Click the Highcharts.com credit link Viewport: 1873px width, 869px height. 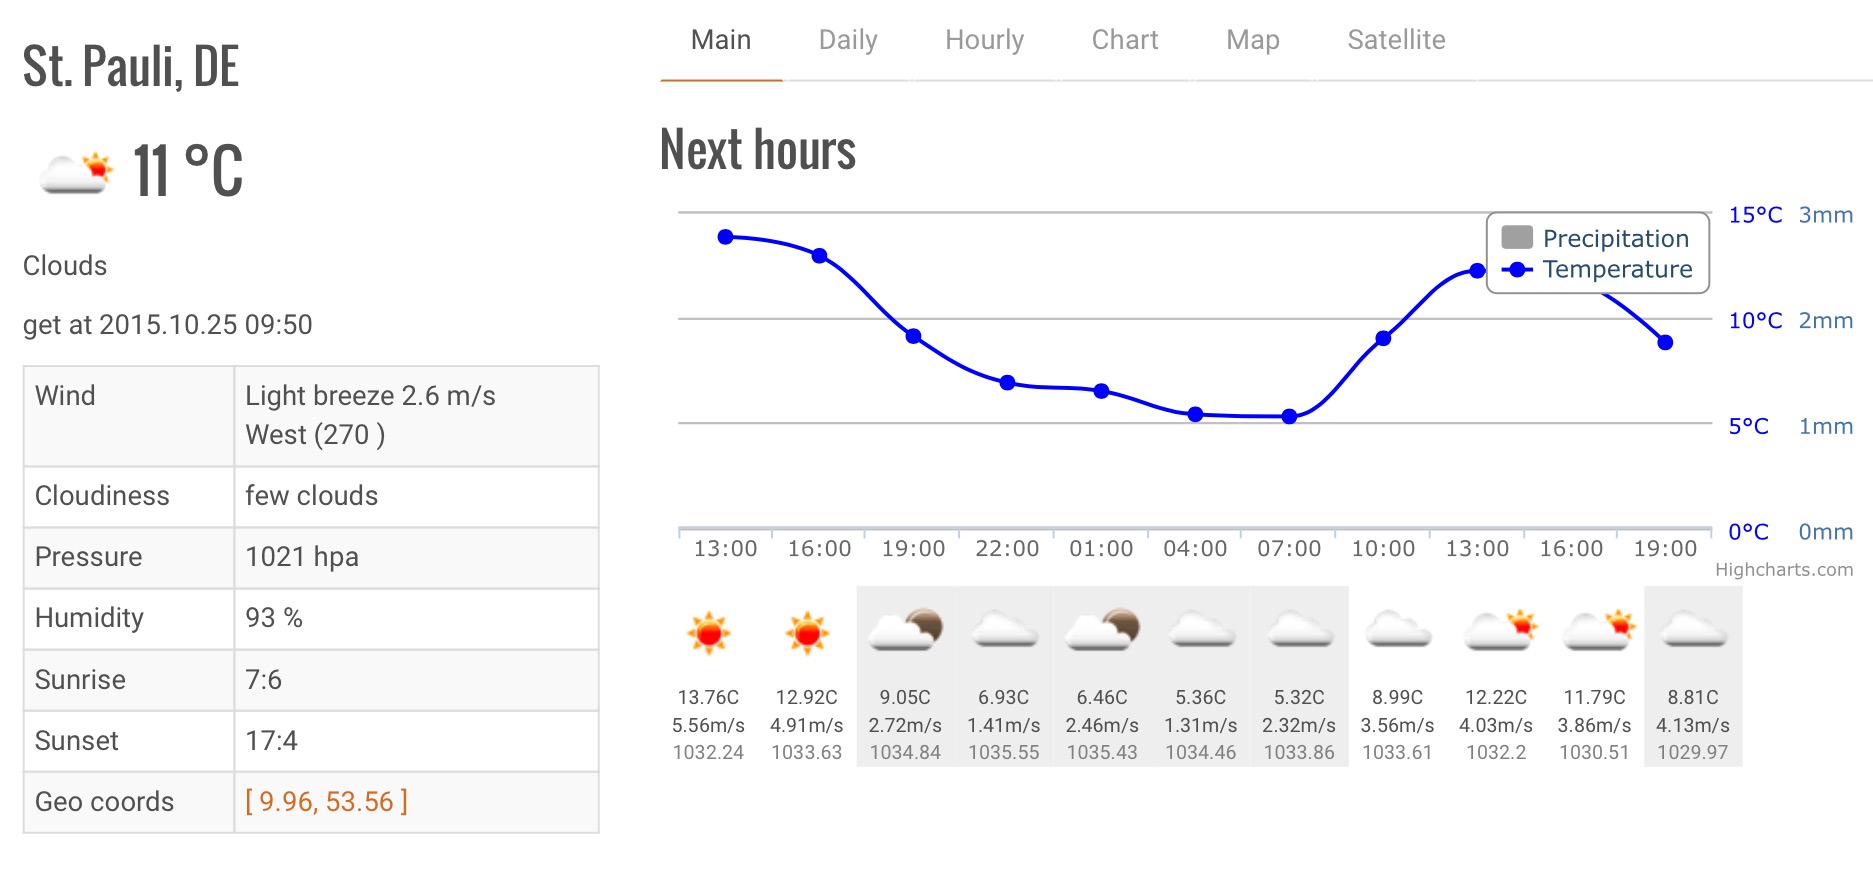click(1783, 570)
